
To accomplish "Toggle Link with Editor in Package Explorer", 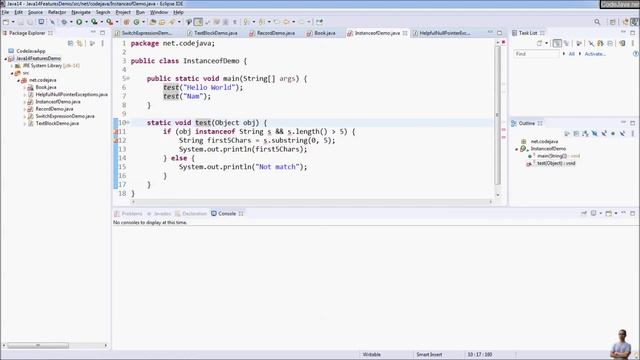I will tap(80, 43).
